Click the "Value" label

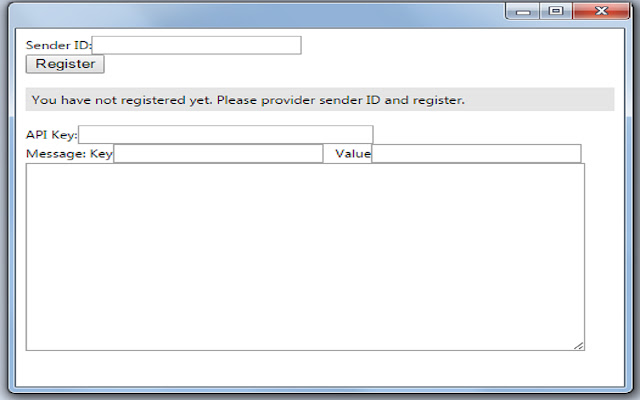[353, 154]
